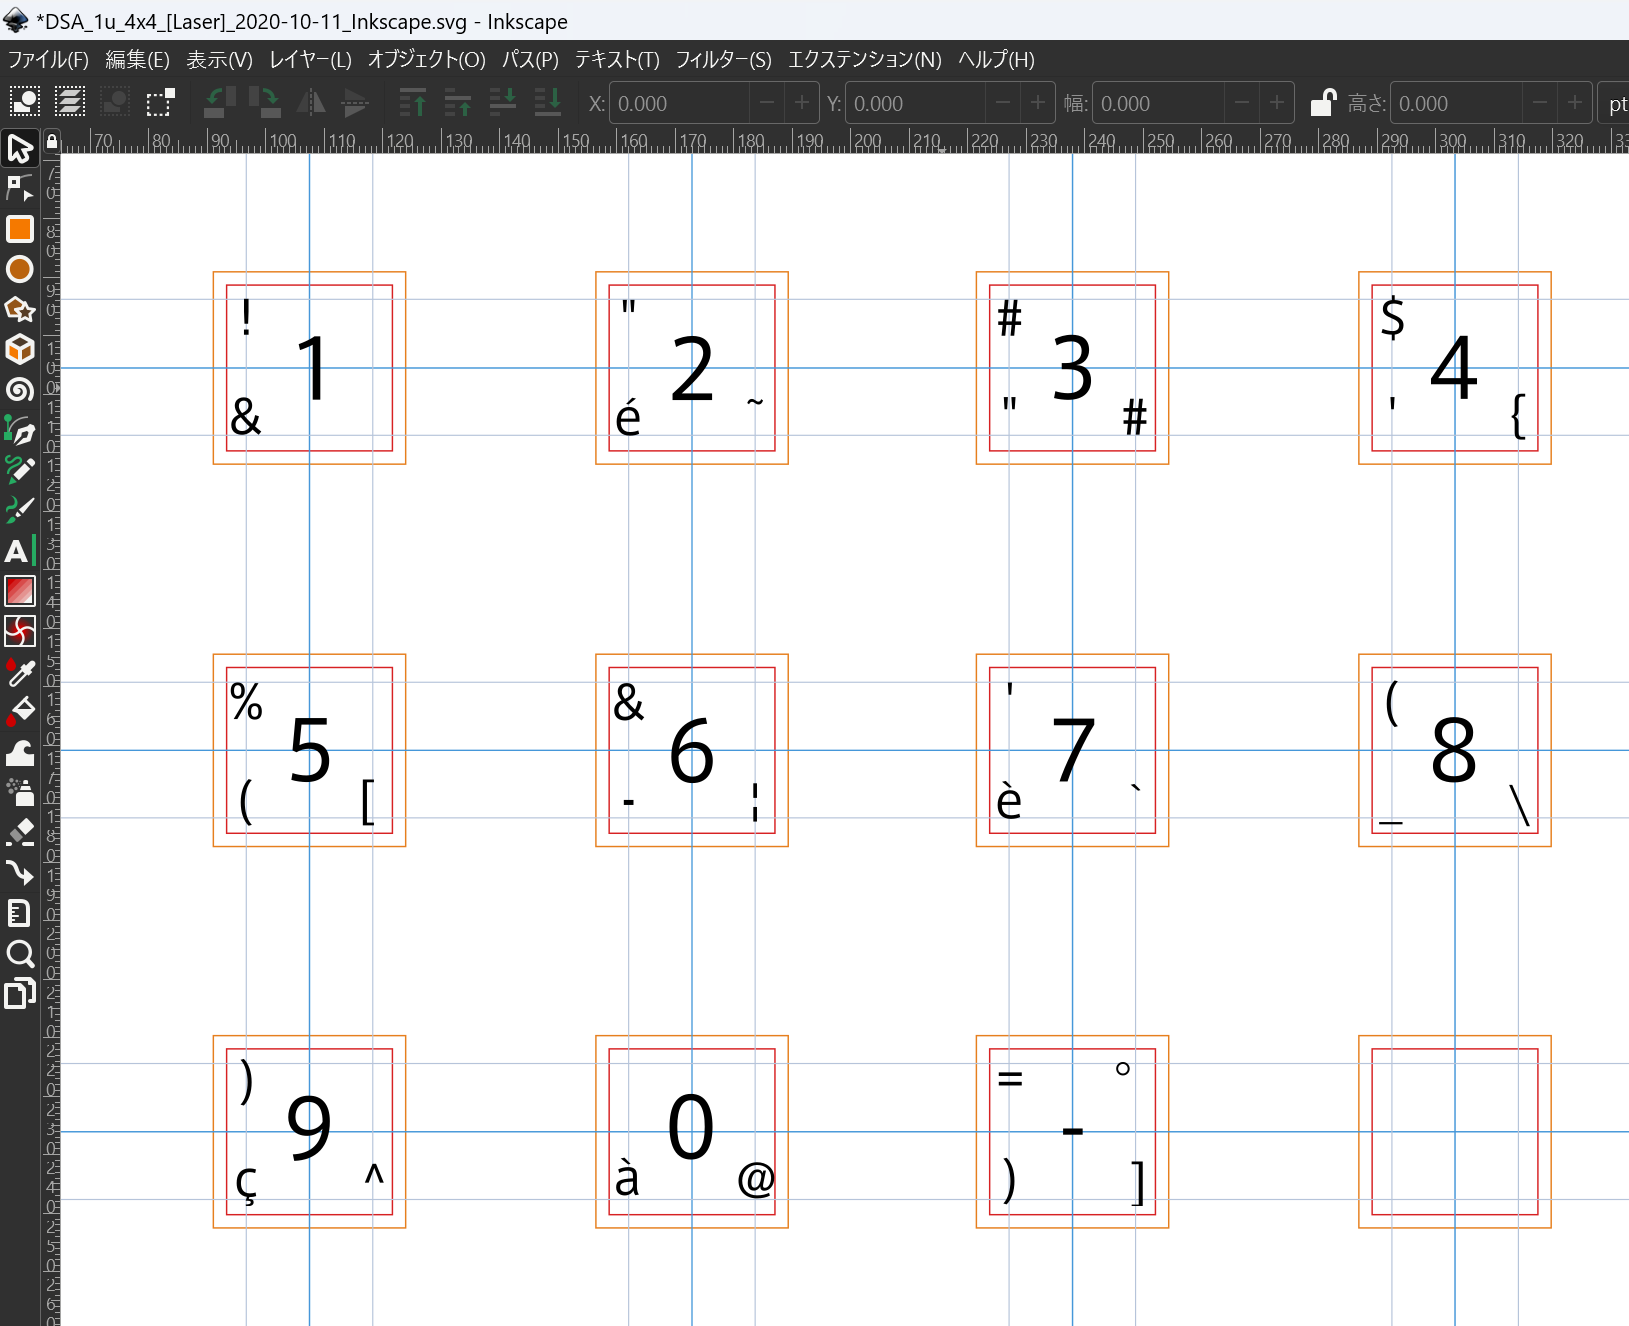Open the パス(P) menu
Screen dimensions: 1629x1326
click(530, 60)
